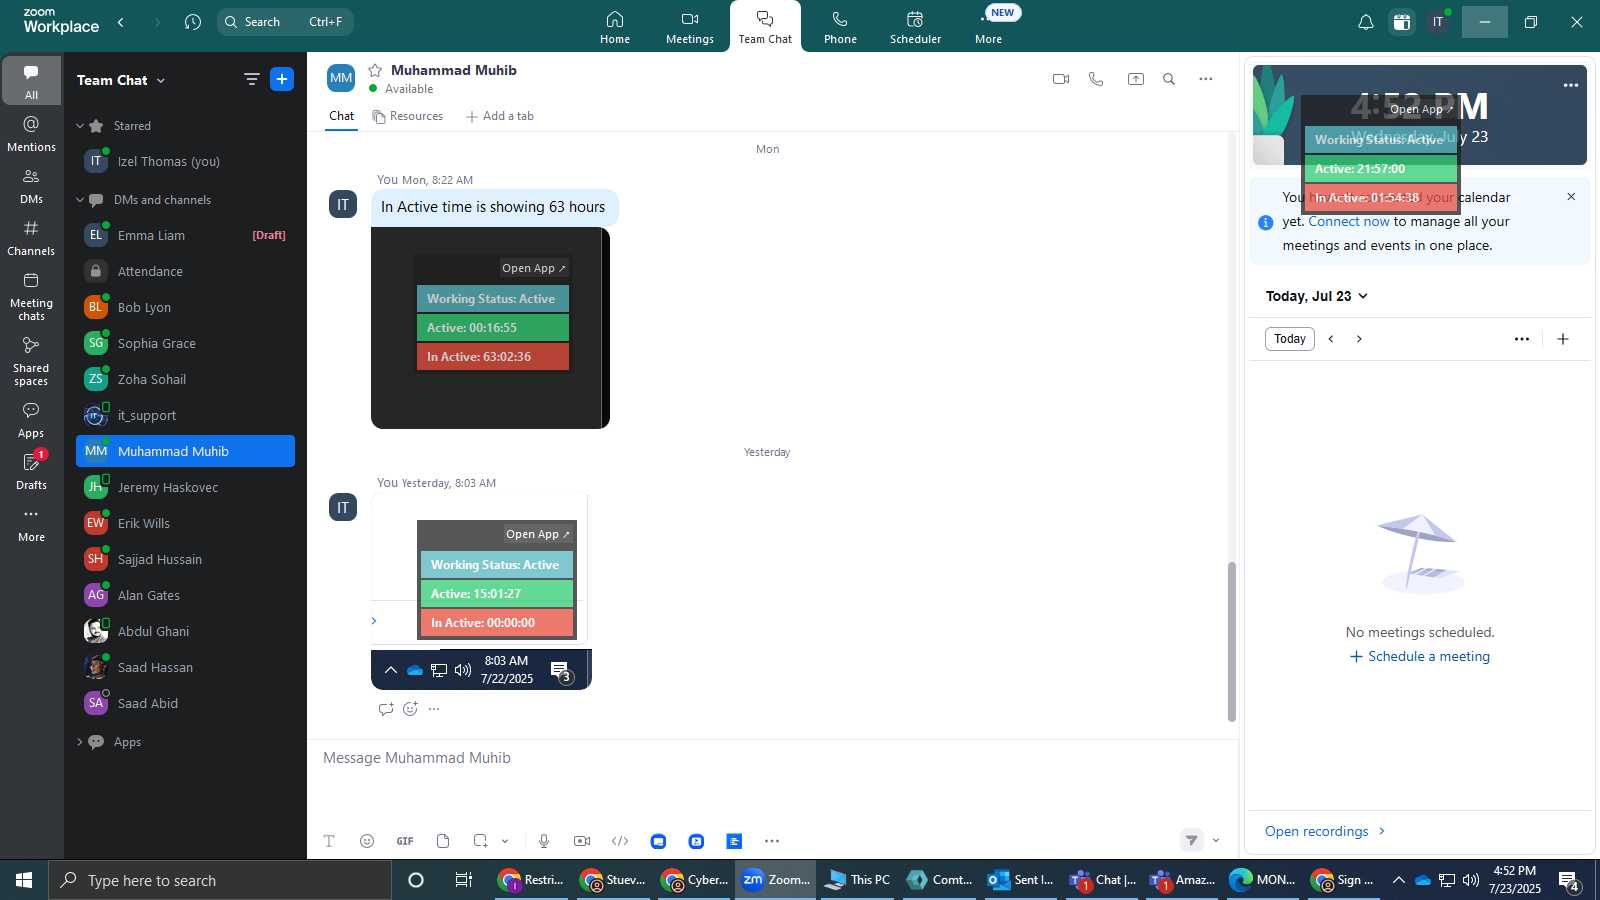Dismiss the calendar connection notice

coord(1571,197)
